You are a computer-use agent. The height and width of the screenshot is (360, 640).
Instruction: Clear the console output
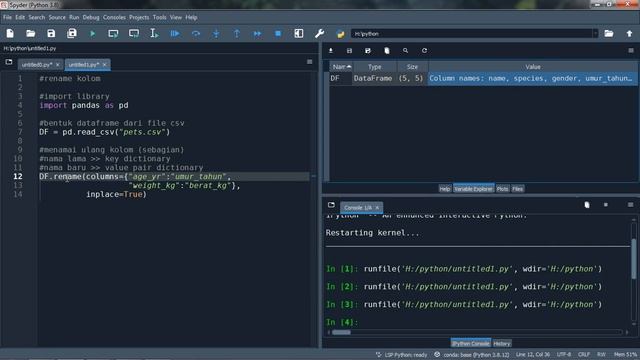coord(587,204)
